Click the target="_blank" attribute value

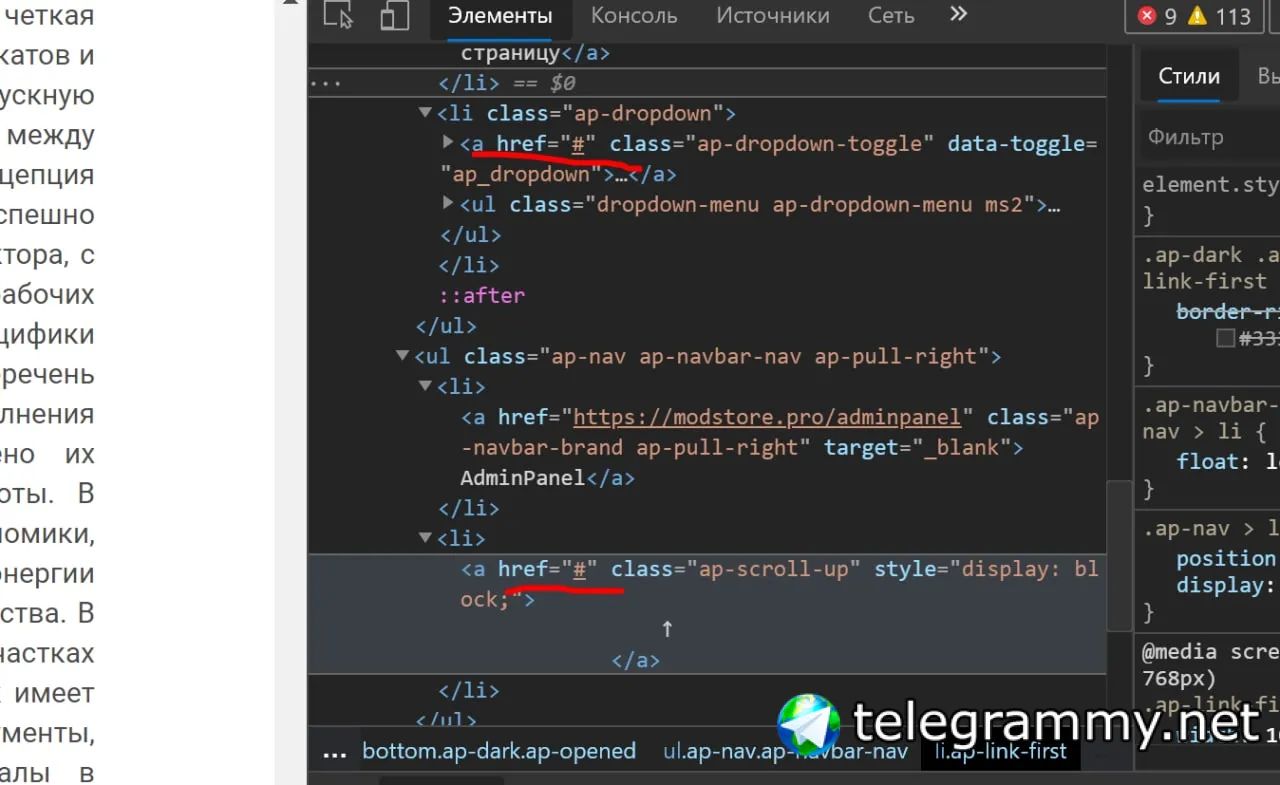tap(960, 447)
